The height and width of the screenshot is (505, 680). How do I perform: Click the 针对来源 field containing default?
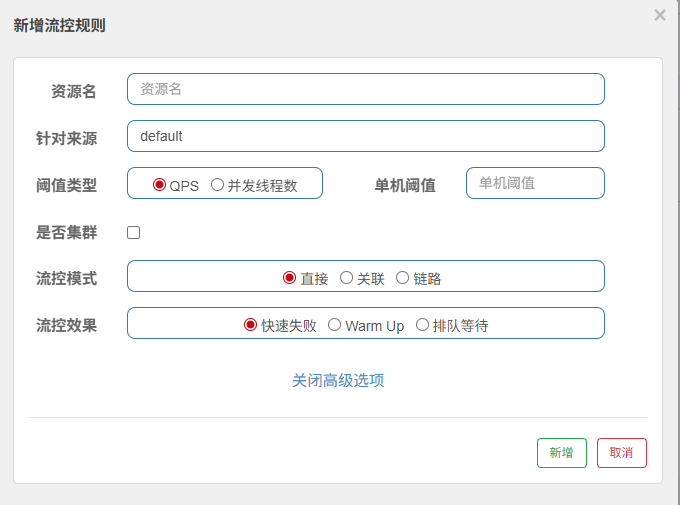click(365, 136)
